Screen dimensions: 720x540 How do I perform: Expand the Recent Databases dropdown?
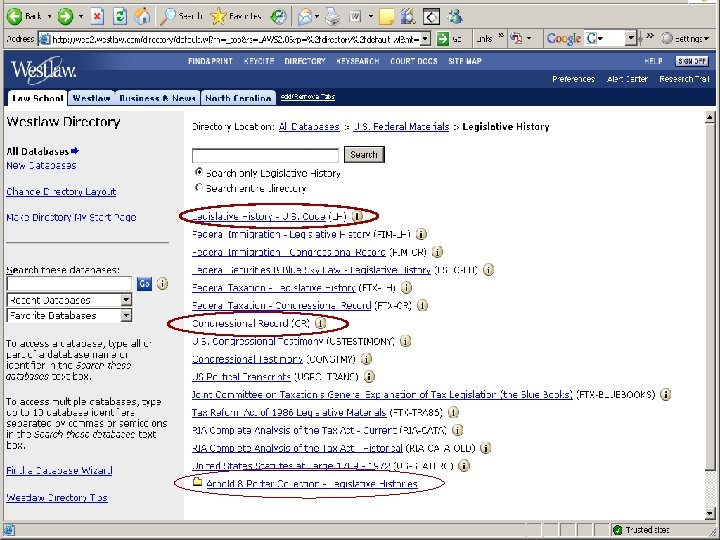pos(126,300)
